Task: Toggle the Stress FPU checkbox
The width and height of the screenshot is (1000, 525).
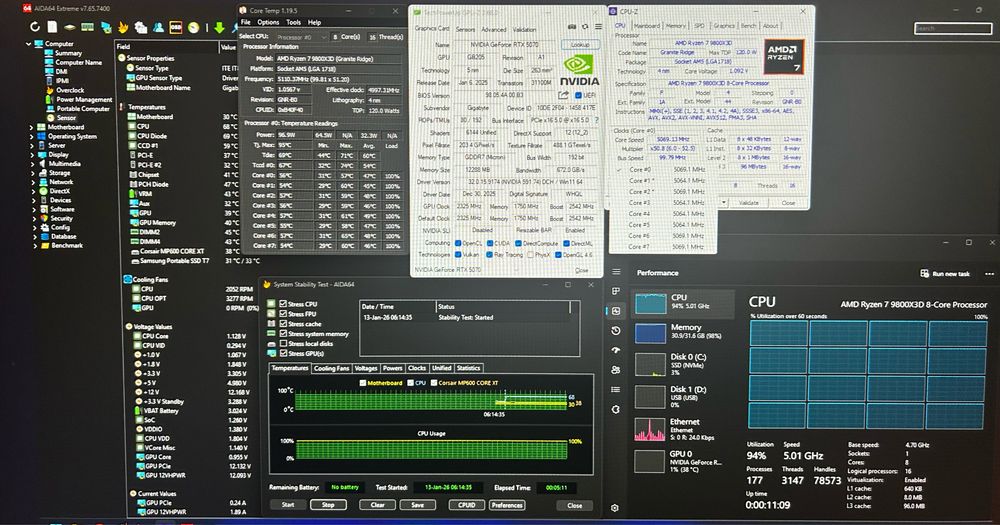Action: (283, 314)
